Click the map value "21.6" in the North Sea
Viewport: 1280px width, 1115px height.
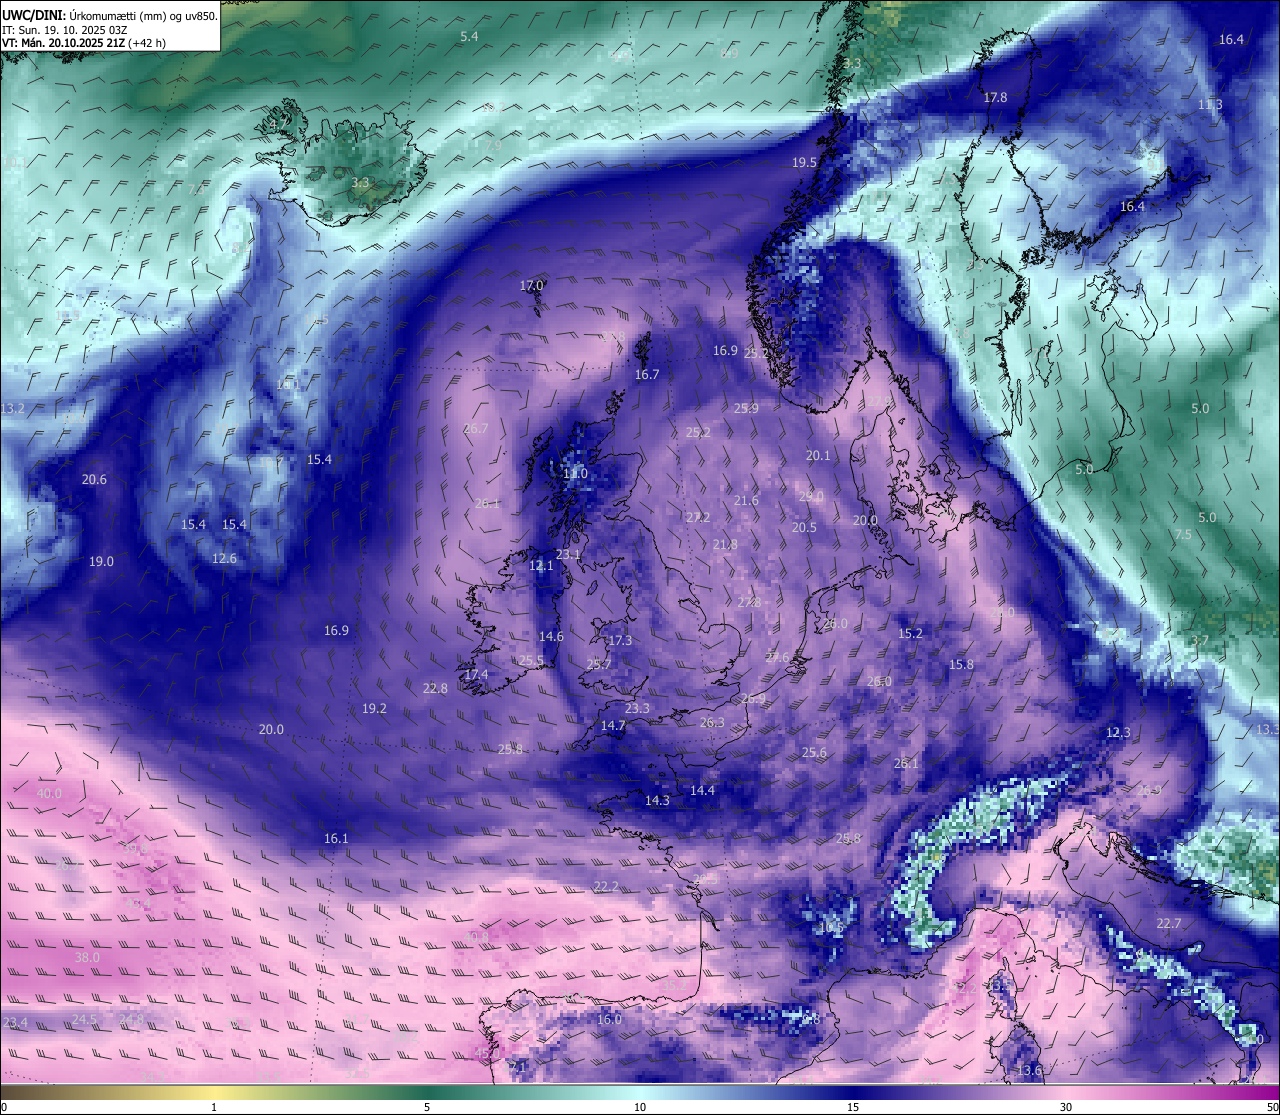[746, 501]
